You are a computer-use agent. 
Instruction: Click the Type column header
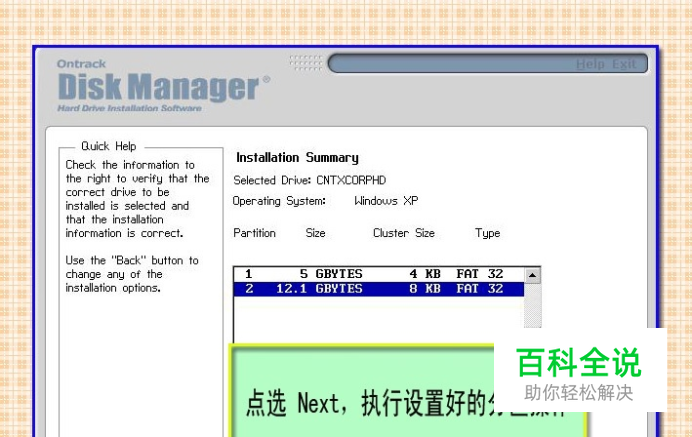487,233
